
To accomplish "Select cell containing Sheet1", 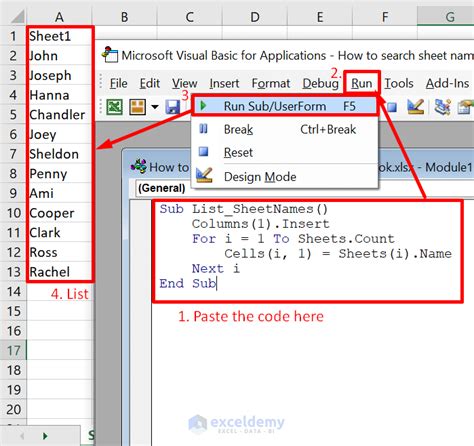I will coord(59,36).
